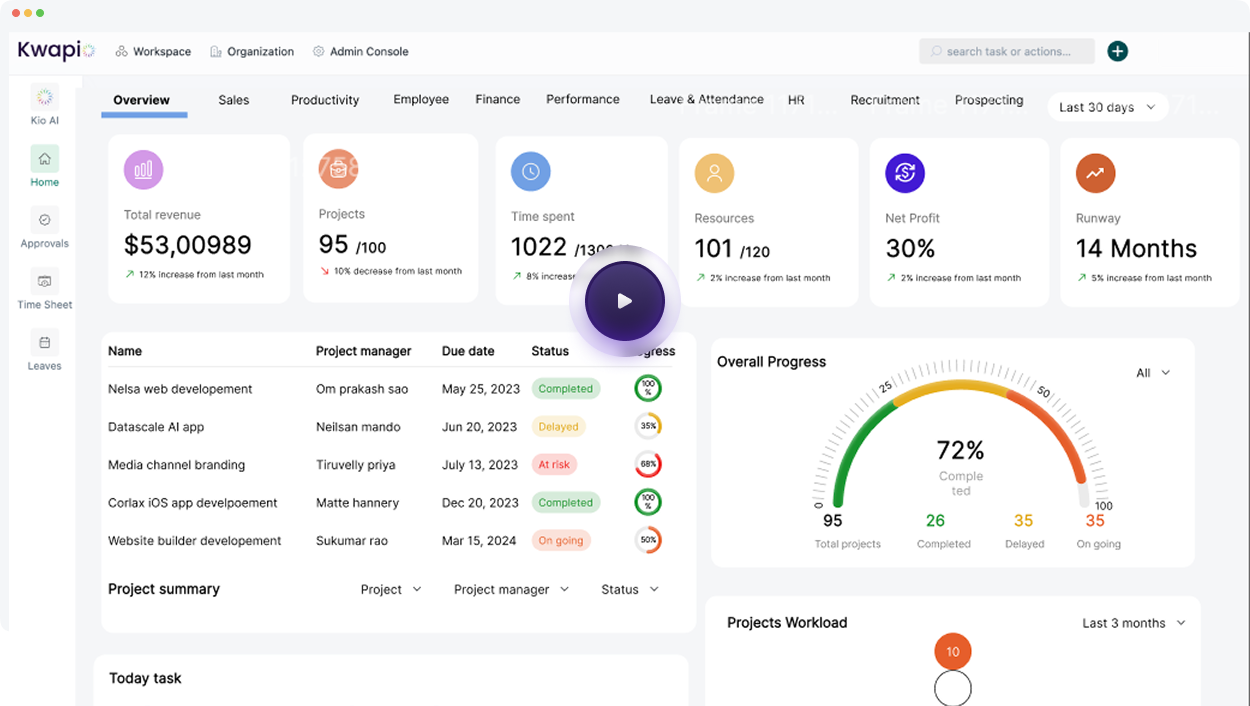Click the orange 10 workload bubble
This screenshot has height=706, width=1250.
[952, 651]
